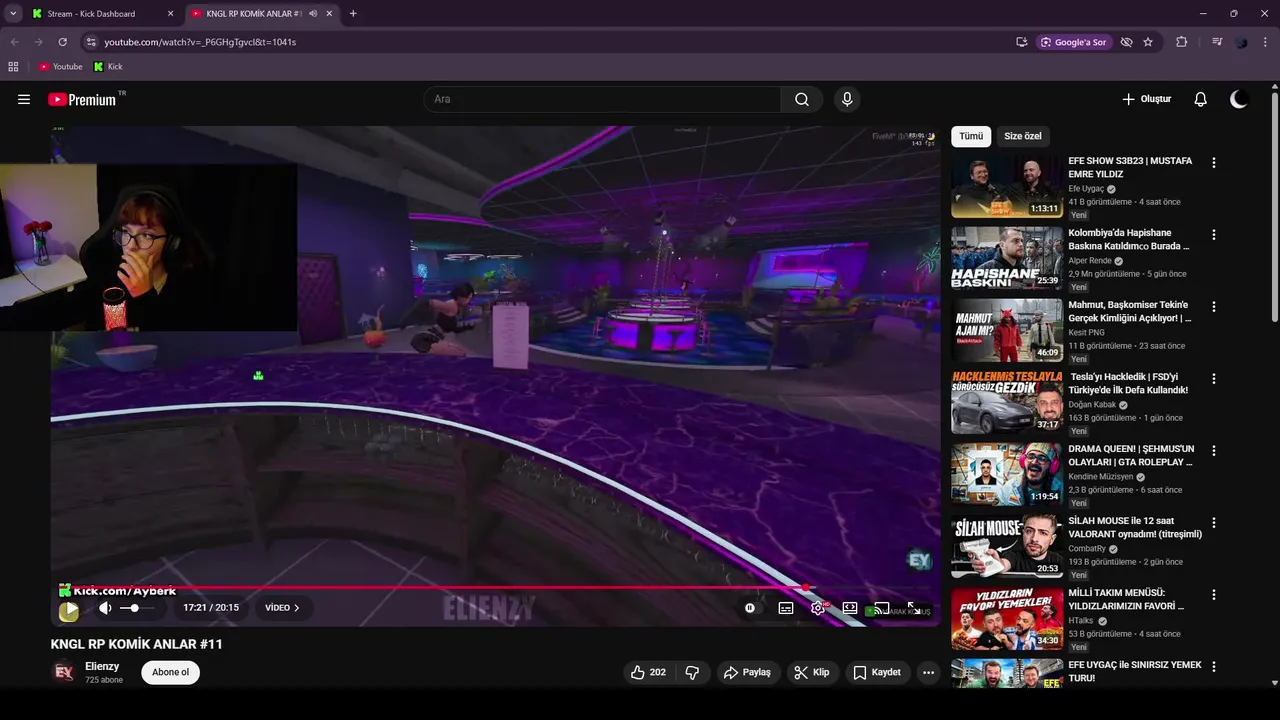Open options for EFE UYGAÇ SINIRSIZ YEMEK video
This screenshot has height=720, width=1280.
(1214, 666)
